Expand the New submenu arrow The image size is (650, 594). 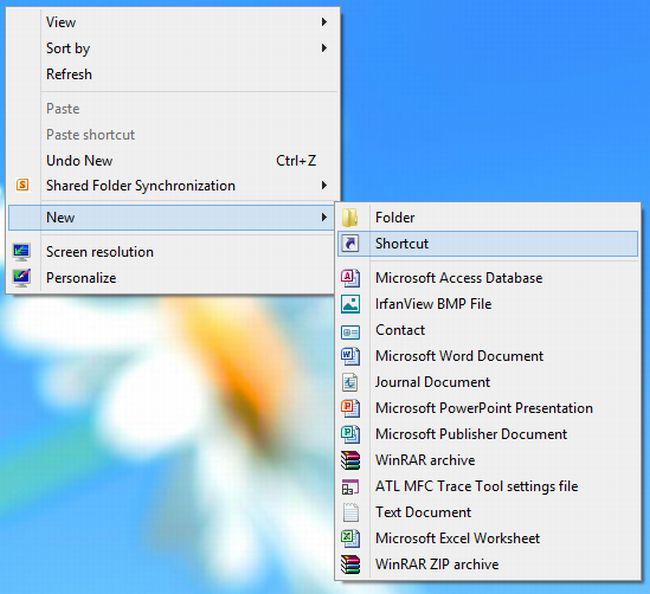[x=324, y=217]
